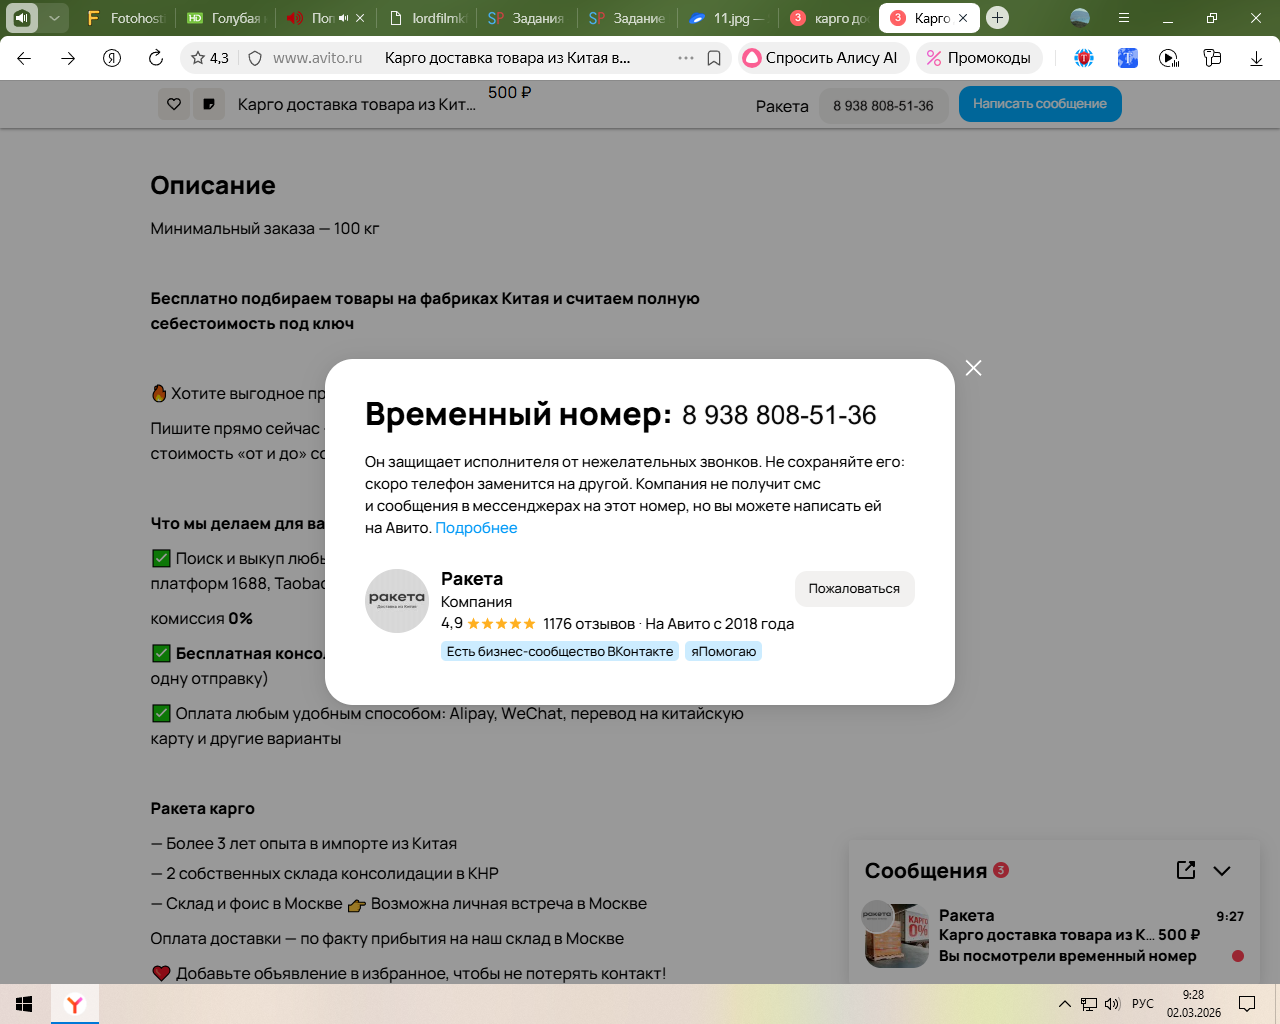Close the temporary number popup
The width and height of the screenshot is (1280, 1024).
pyautogui.click(x=973, y=368)
